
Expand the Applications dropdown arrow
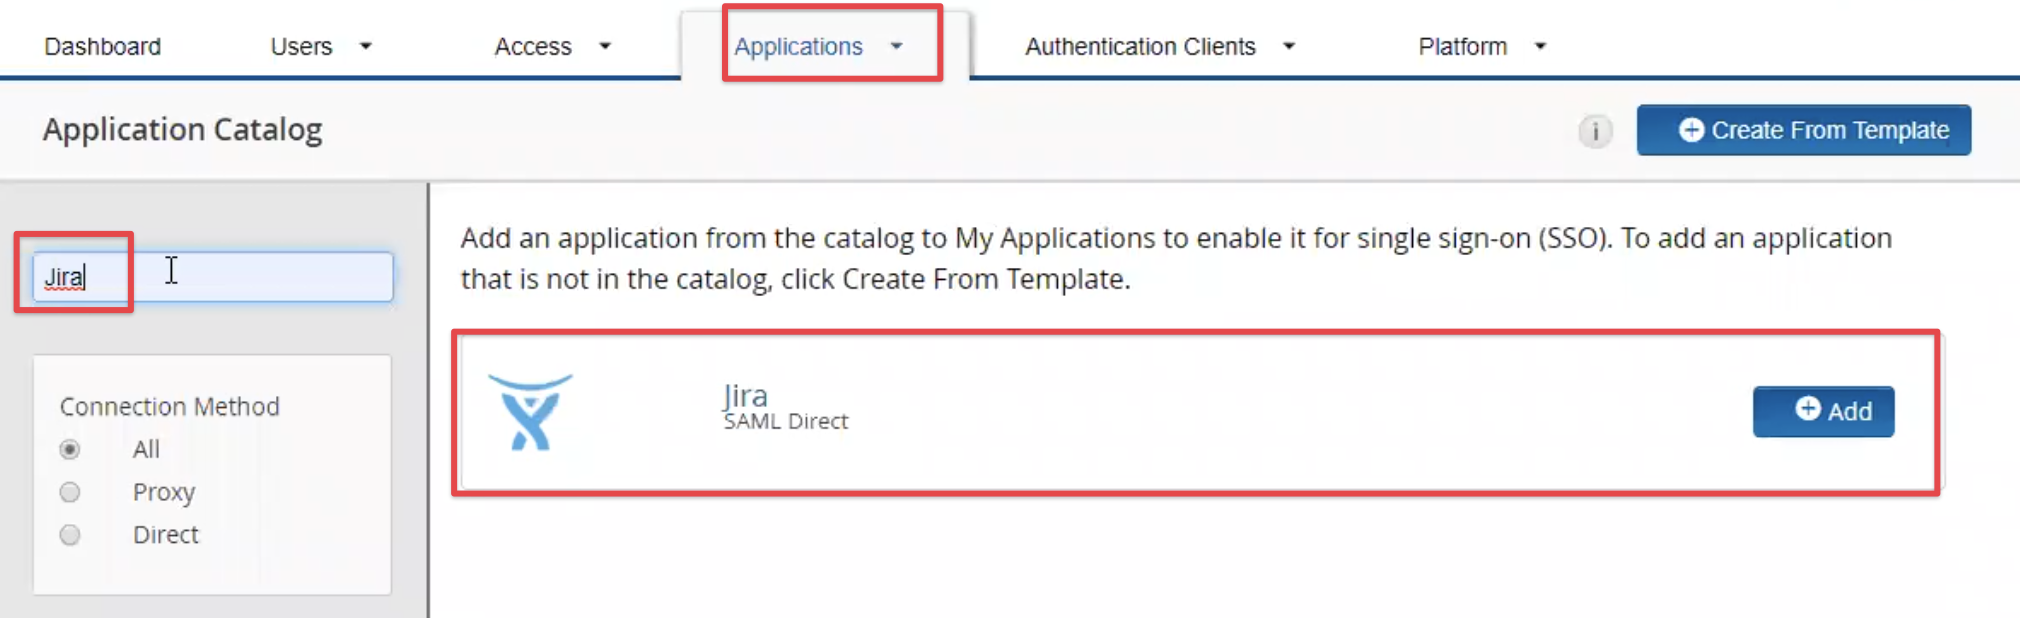(896, 46)
